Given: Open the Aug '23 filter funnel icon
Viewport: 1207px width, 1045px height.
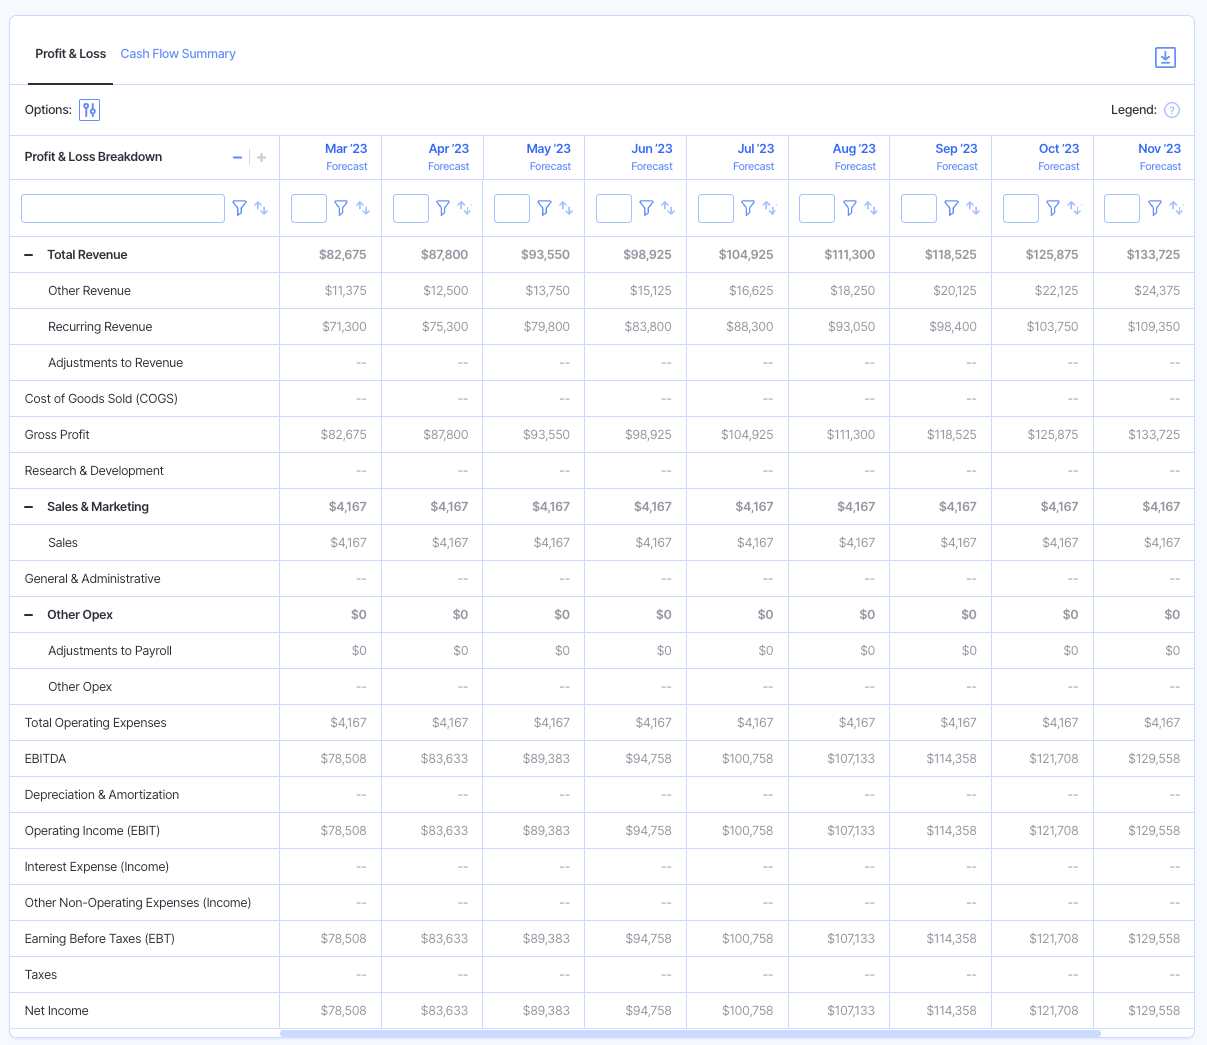Looking at the screenshot, I should tap(849, 208).
